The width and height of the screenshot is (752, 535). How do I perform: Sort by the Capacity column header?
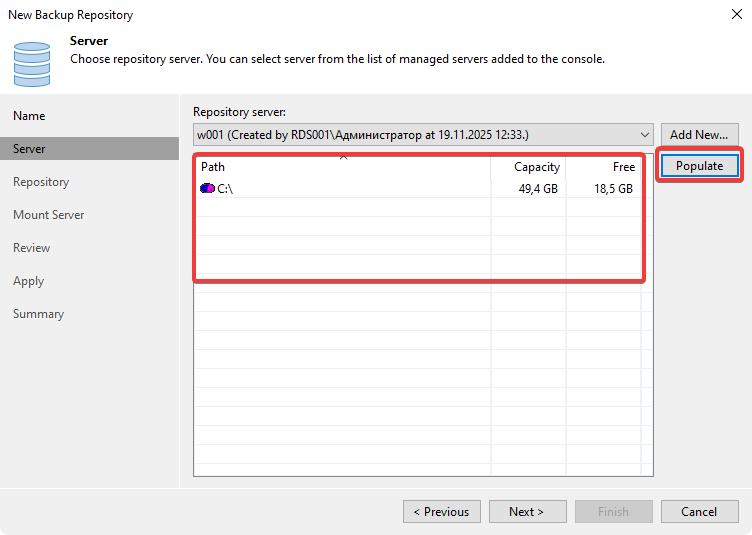click(x=528, y=167)
